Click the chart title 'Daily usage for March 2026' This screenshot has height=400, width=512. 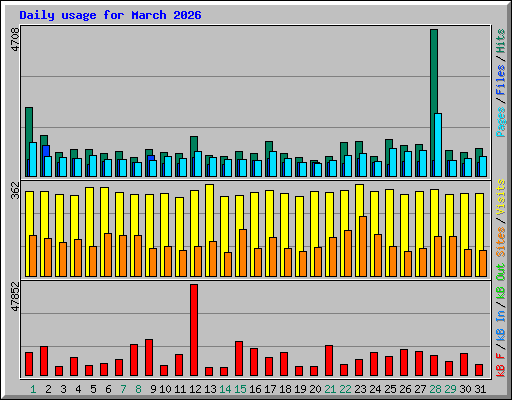click(110, 15)
